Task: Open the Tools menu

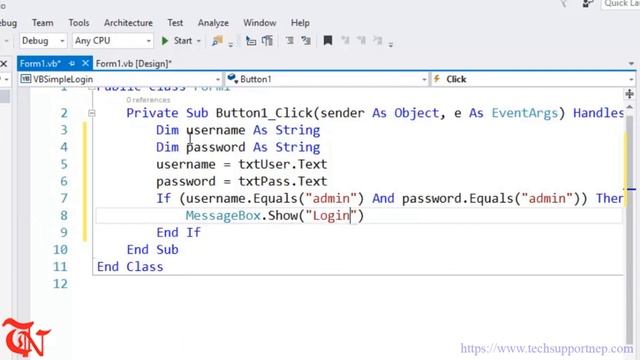Action: (79, 23)
